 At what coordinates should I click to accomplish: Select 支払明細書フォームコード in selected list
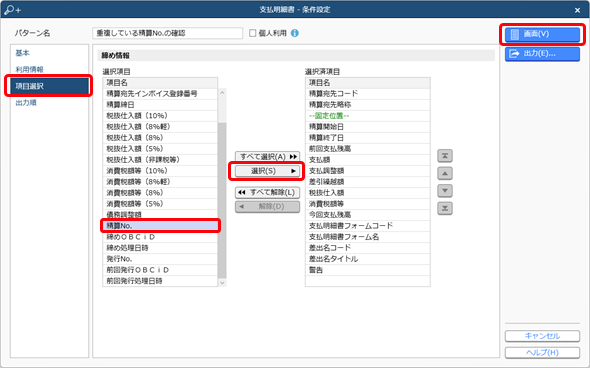click(x=368, y=226)
